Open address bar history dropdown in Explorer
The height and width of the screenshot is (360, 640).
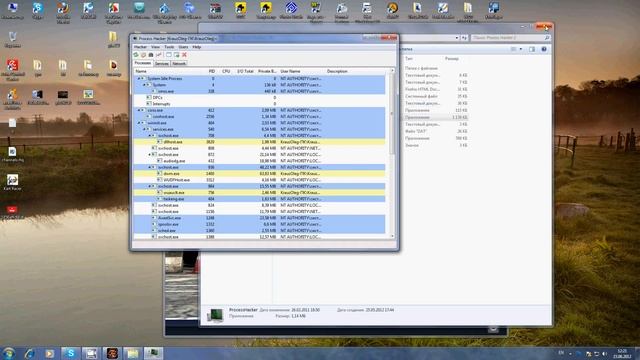[x=456, y=38]
